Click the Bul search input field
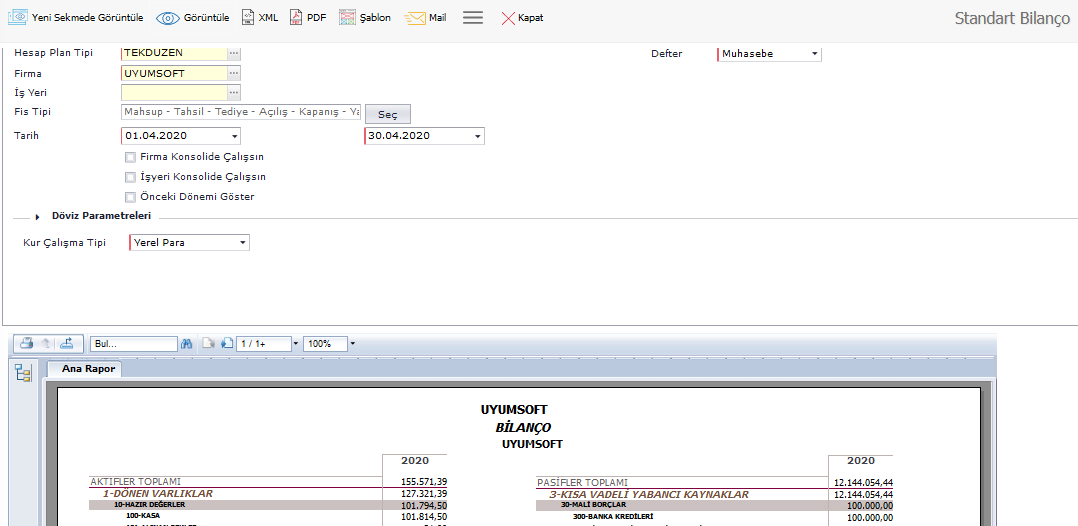This screenshot has height=526, width=1078. click(x=132, y=344)
